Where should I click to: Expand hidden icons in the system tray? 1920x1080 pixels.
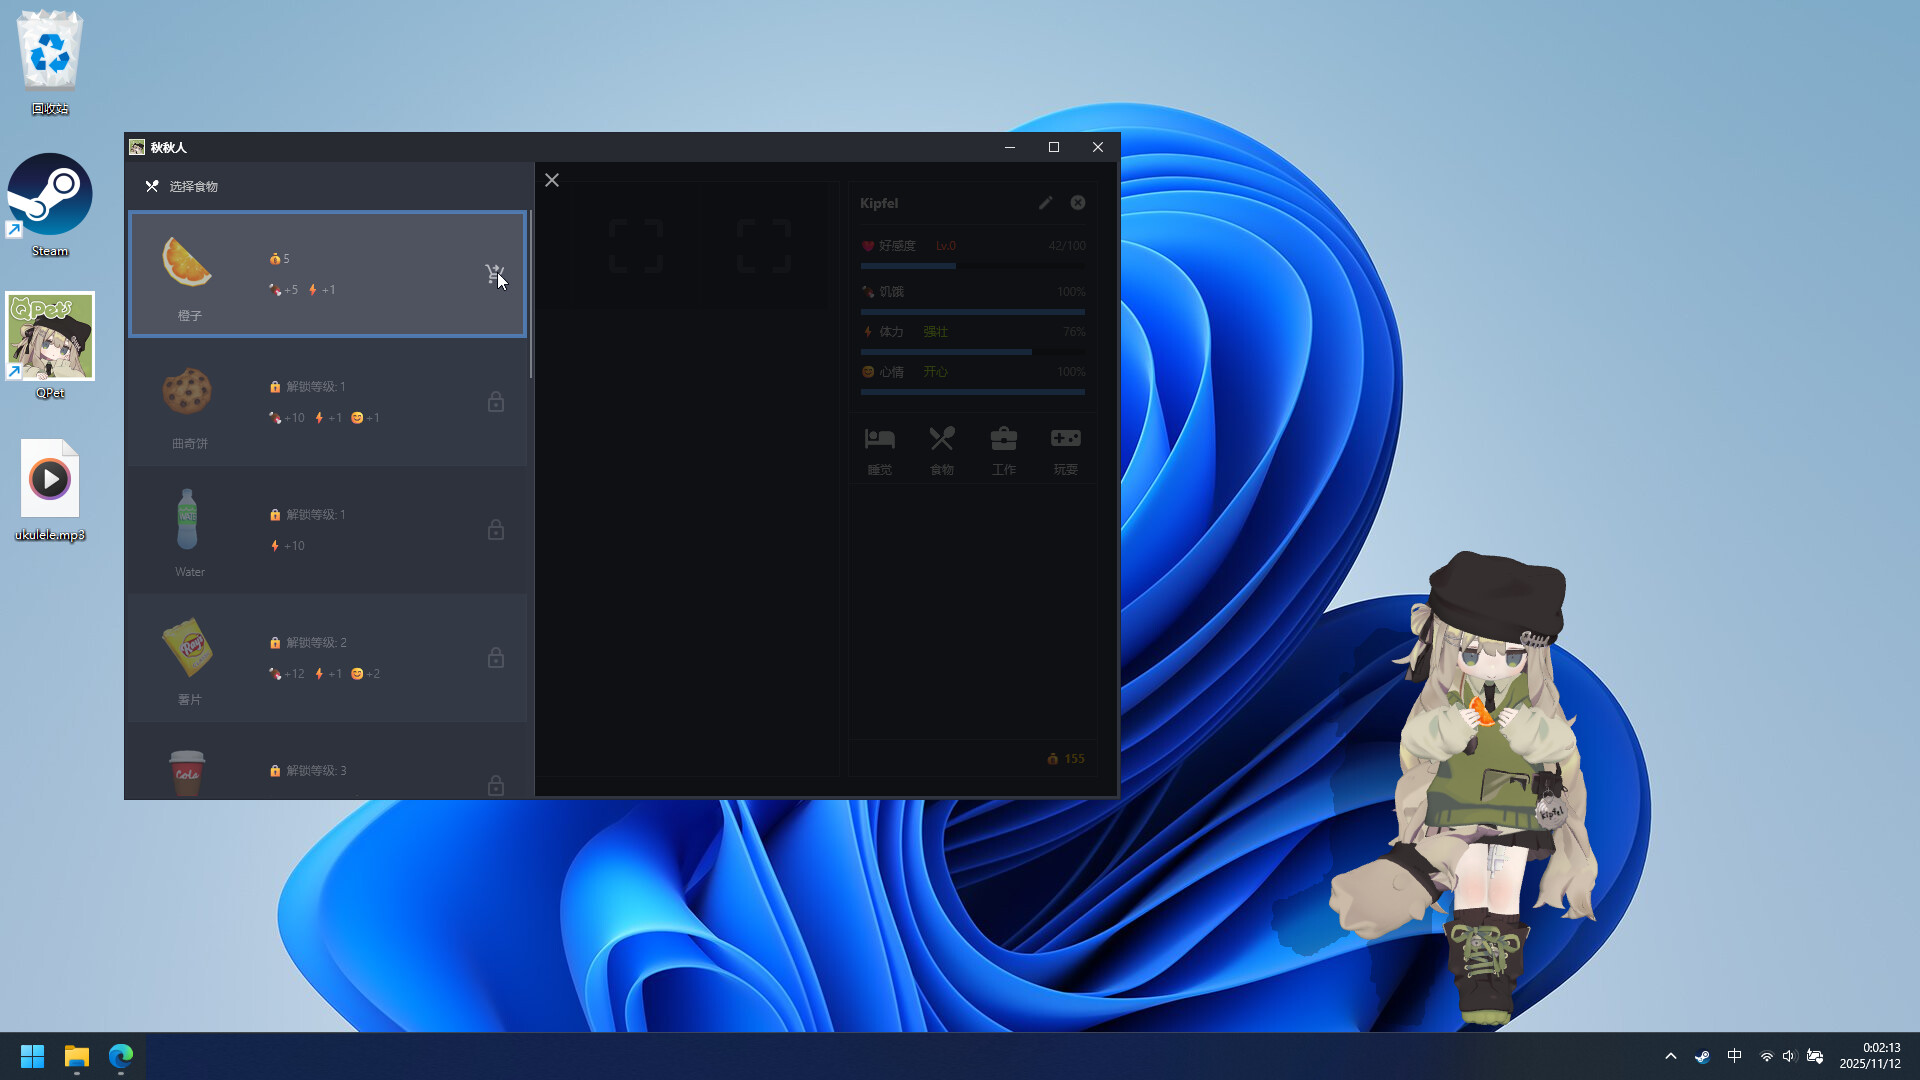(1671, 1055)
